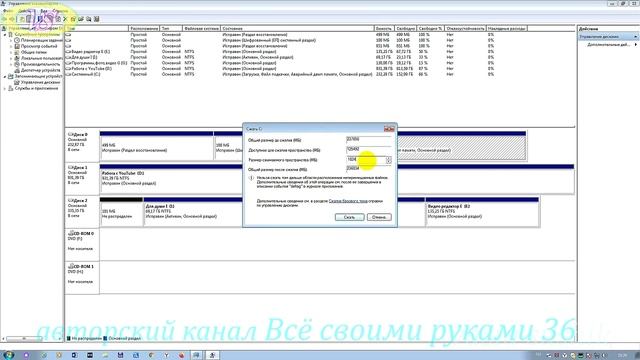Select the CD-ROM 1 label
The image size is (640, 360).
point(82,278)
